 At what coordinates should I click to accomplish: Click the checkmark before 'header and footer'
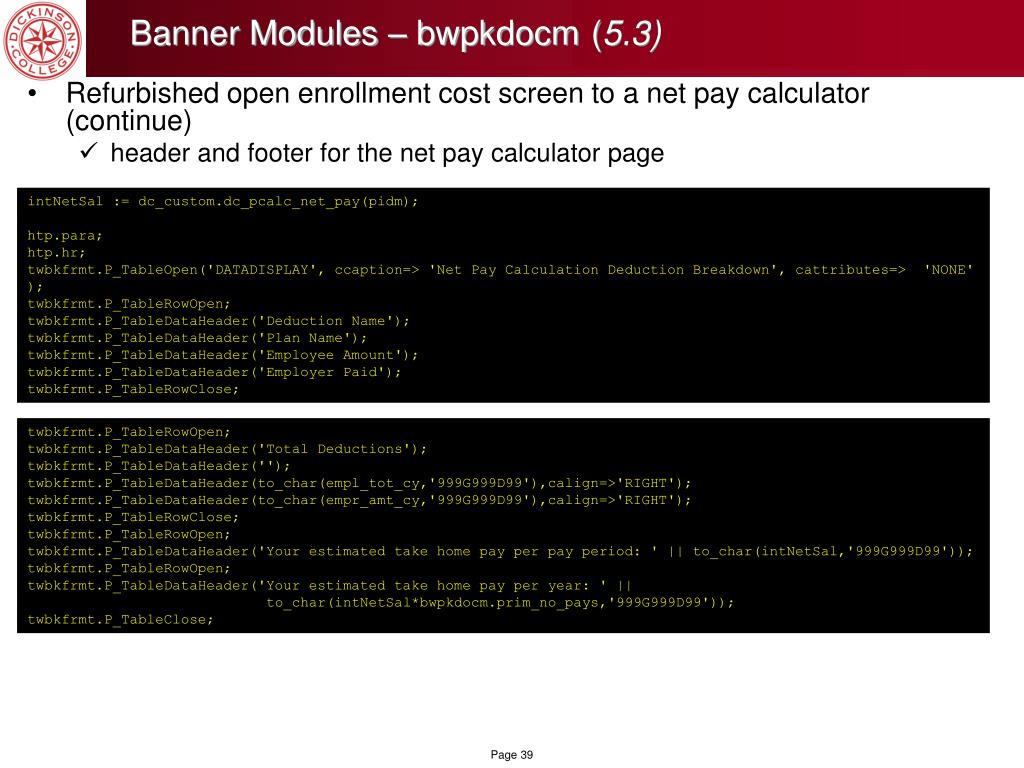[x=88, y=152]
